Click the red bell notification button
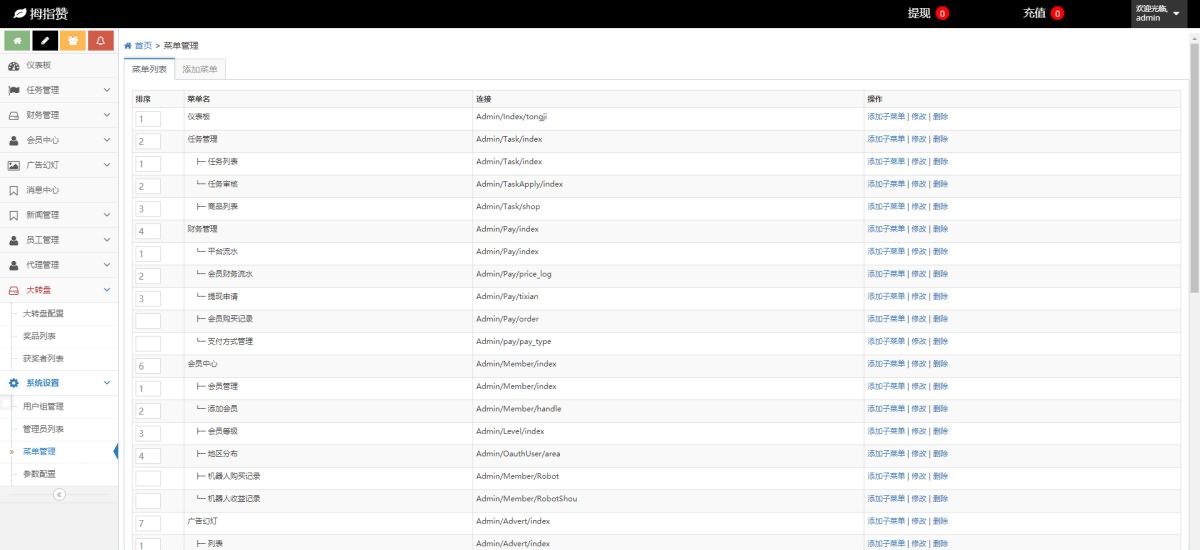The width and height of the screenshot is (1200, 550). 100,40
